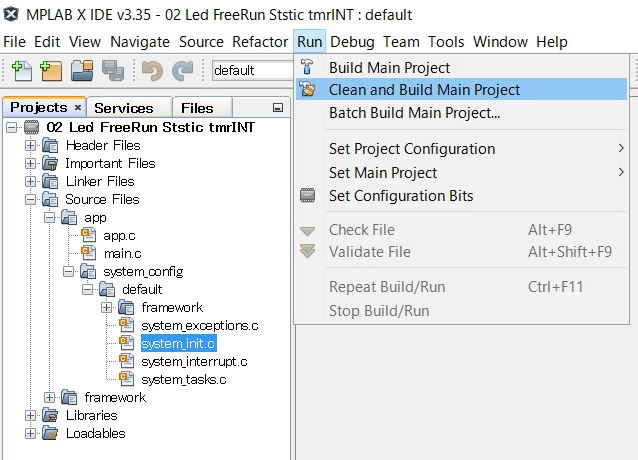Image resolution: width=638 pixels, height=460 pixels.
Task: Click the Open Project toolbar icon
Action: click(82, 70)
